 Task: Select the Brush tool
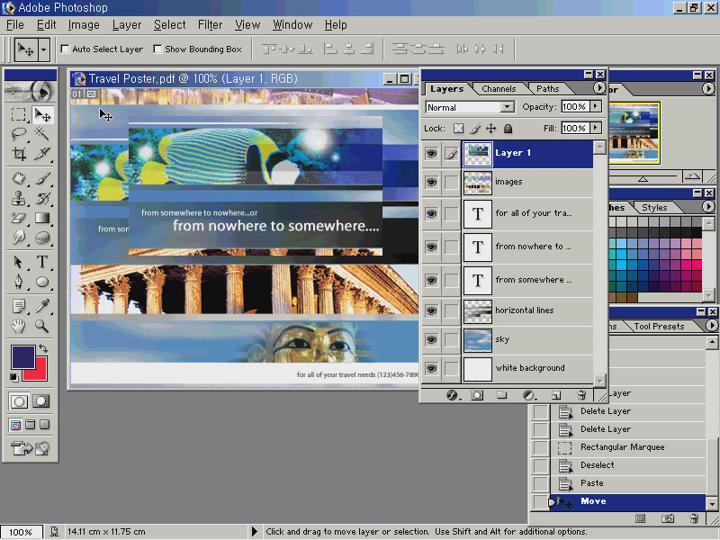point(42,179)
